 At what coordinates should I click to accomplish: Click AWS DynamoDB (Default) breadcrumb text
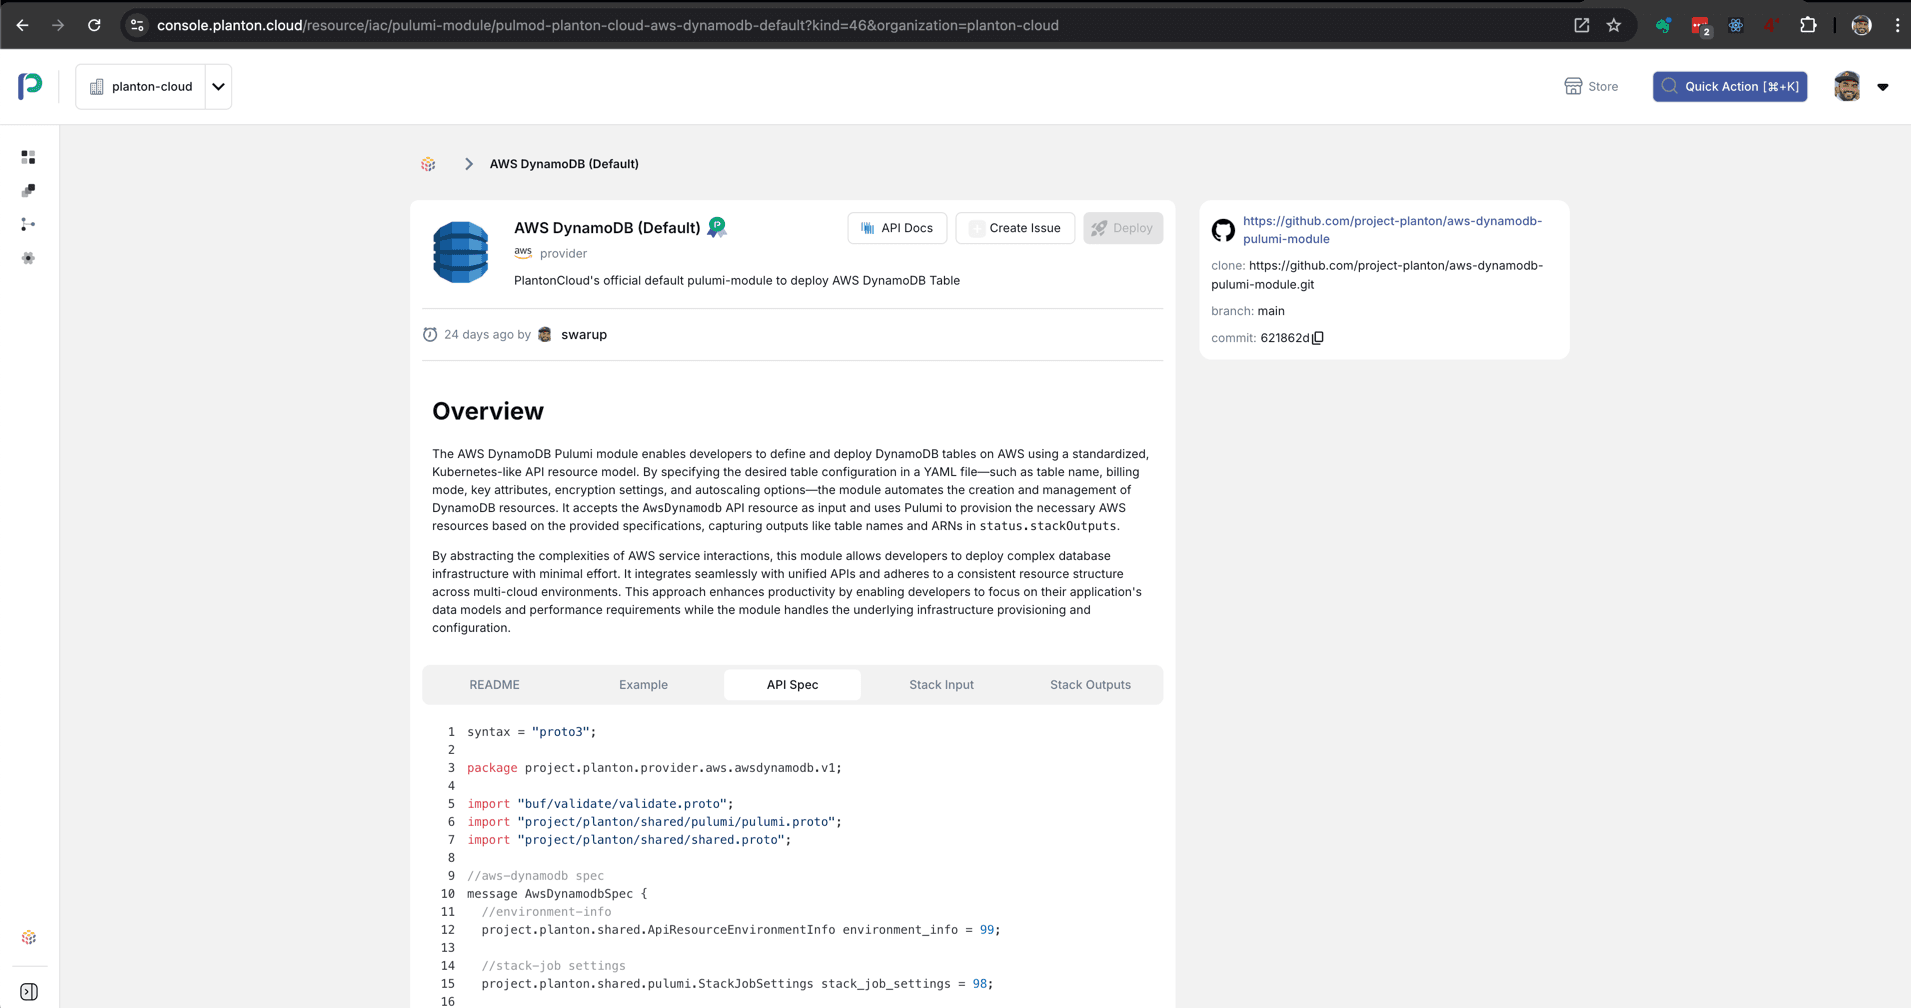(564, 164)
